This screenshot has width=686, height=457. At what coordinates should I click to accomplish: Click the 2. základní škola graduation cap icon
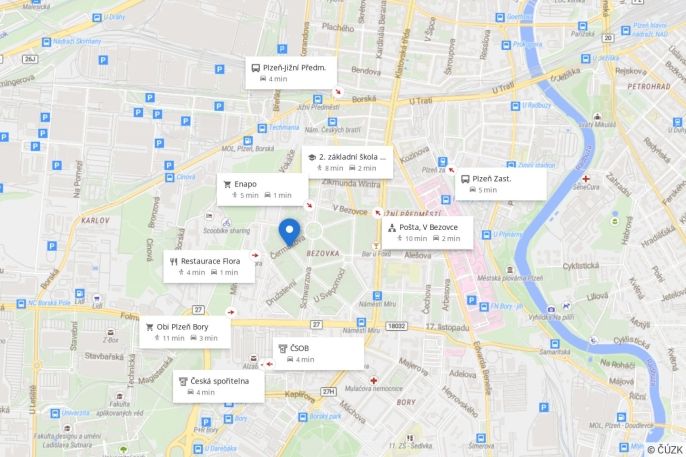coord(312,157)
